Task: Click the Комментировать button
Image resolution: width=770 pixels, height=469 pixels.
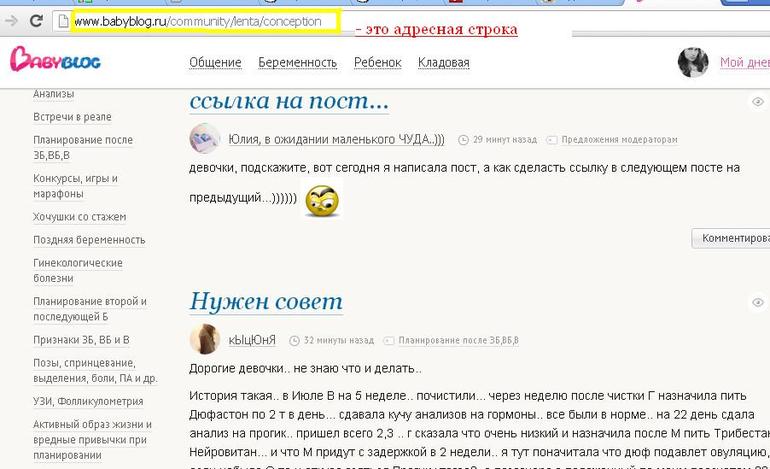Action: pos(731,238)
